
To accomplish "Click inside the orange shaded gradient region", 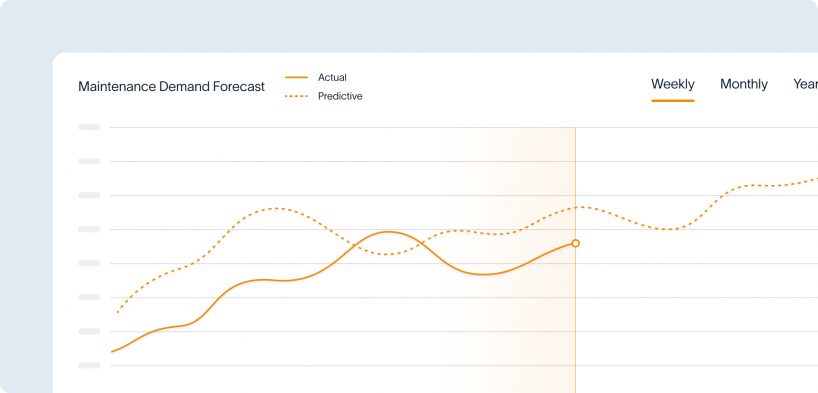I will (x=522, y=324).
